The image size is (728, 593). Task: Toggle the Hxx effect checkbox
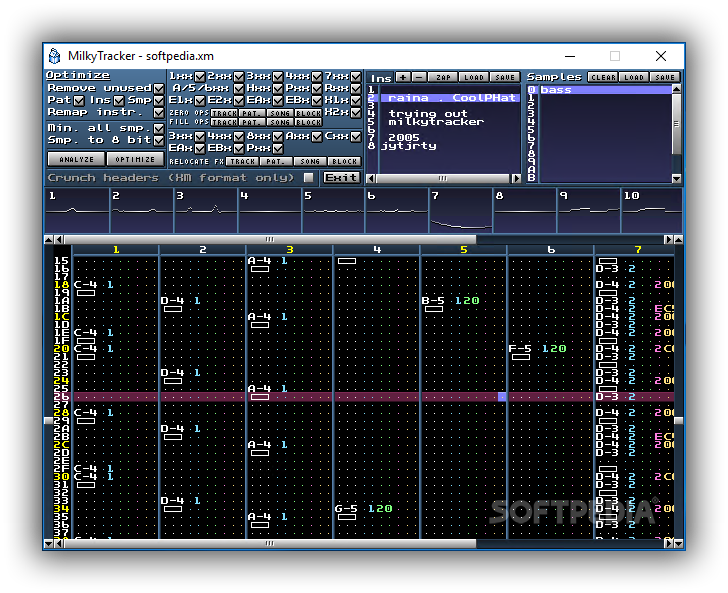pyautogui.click(x=278, y=88)
